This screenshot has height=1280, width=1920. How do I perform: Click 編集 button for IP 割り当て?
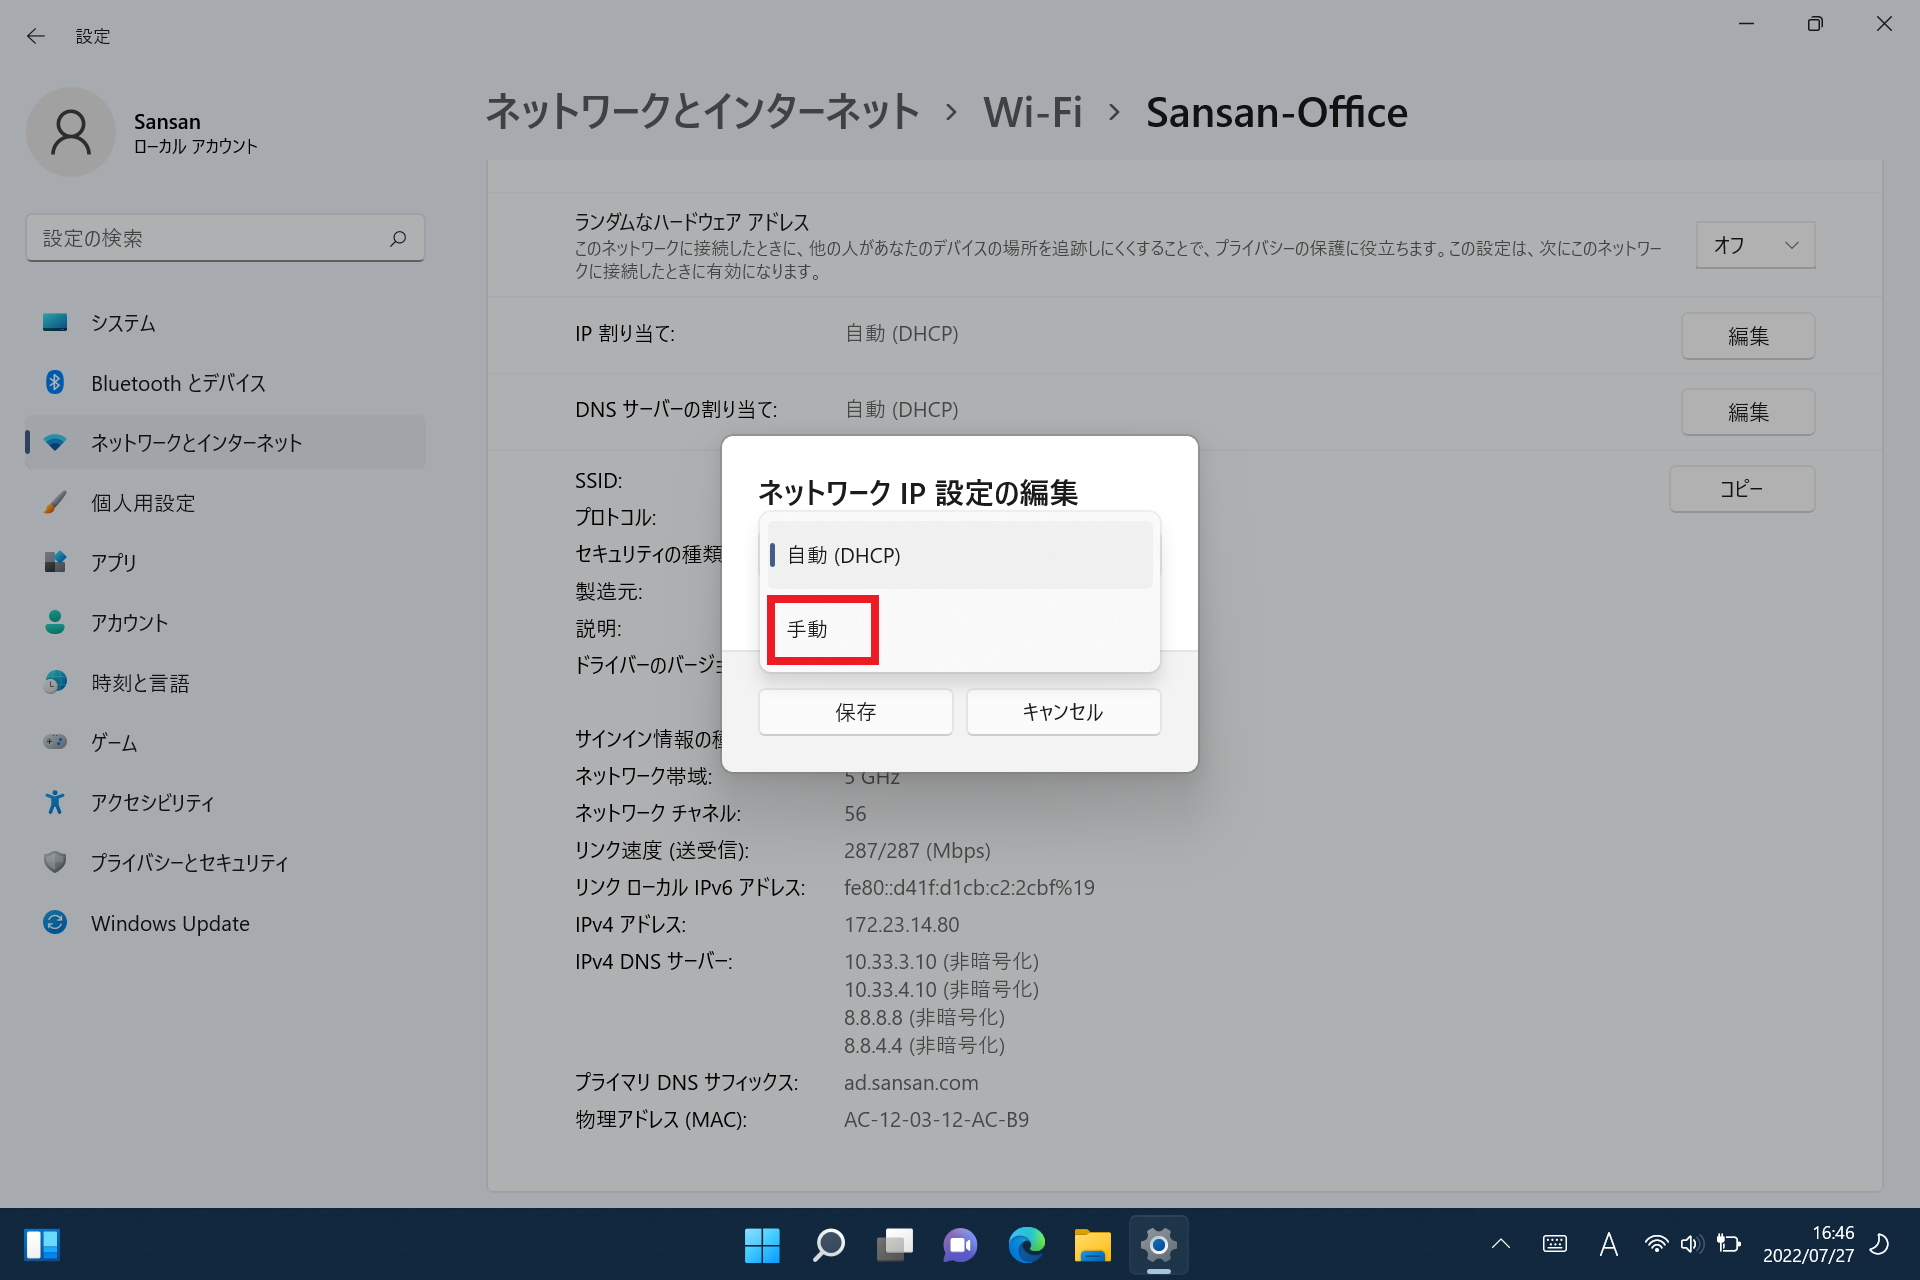1748,336
